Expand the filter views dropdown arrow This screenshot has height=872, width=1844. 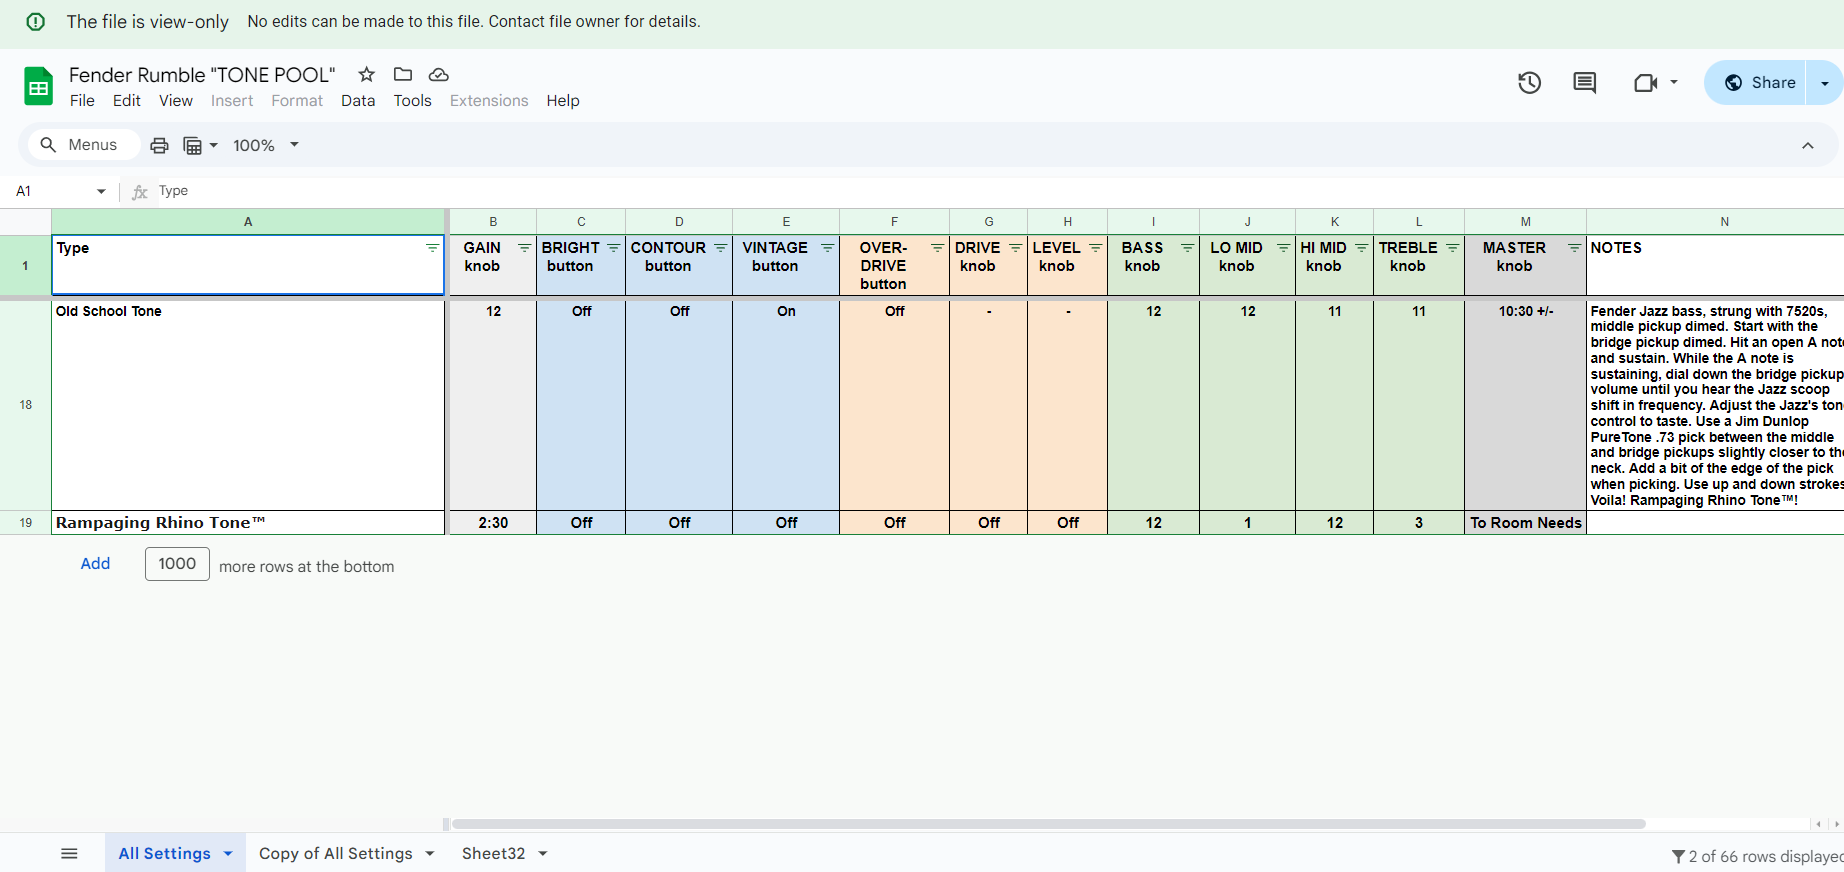tap(213, 145)
